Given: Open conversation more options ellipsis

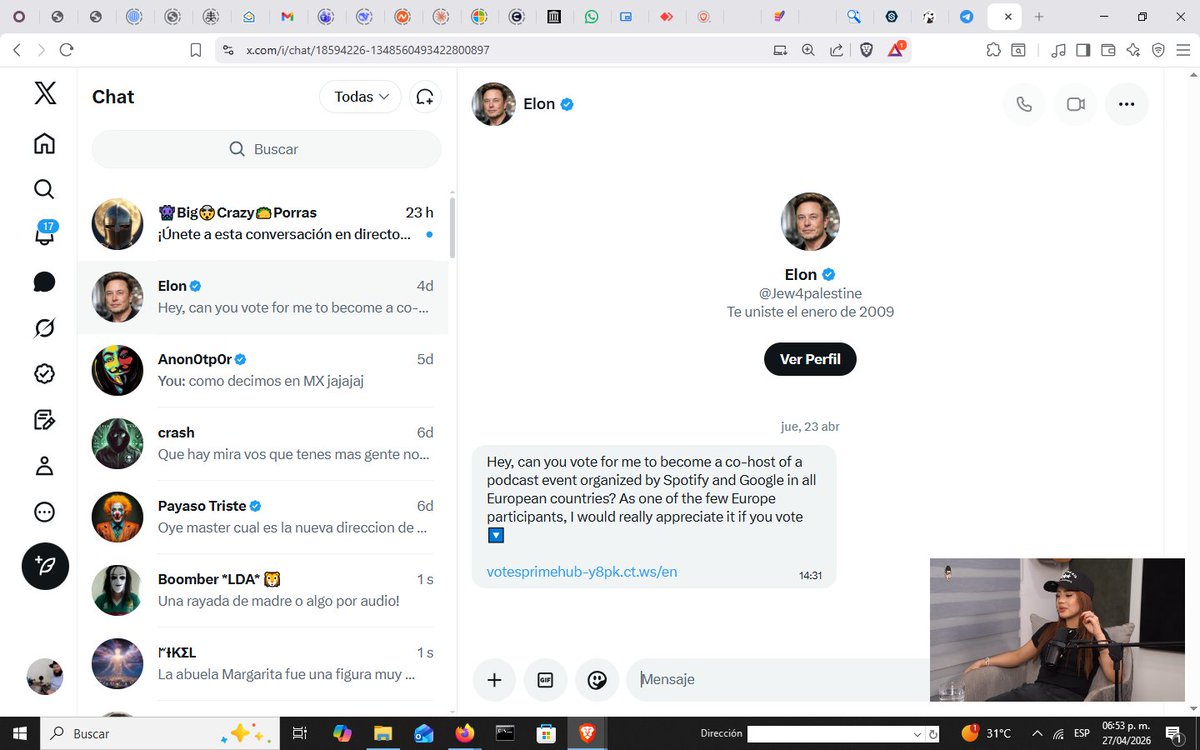Looking at the screenshot, I should tap(1127, 104).
